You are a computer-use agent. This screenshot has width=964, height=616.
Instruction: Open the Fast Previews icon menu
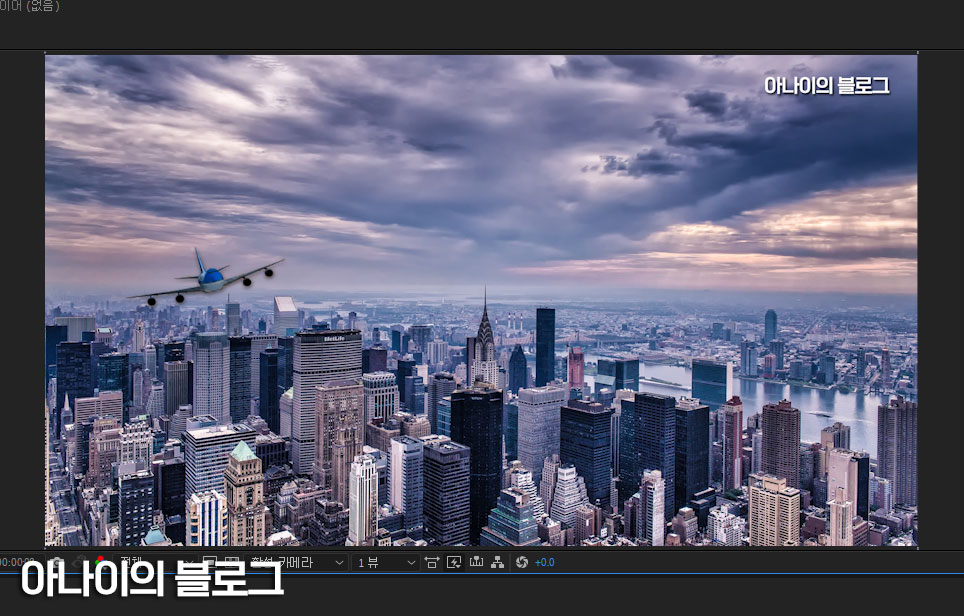(x=453, y=563)
